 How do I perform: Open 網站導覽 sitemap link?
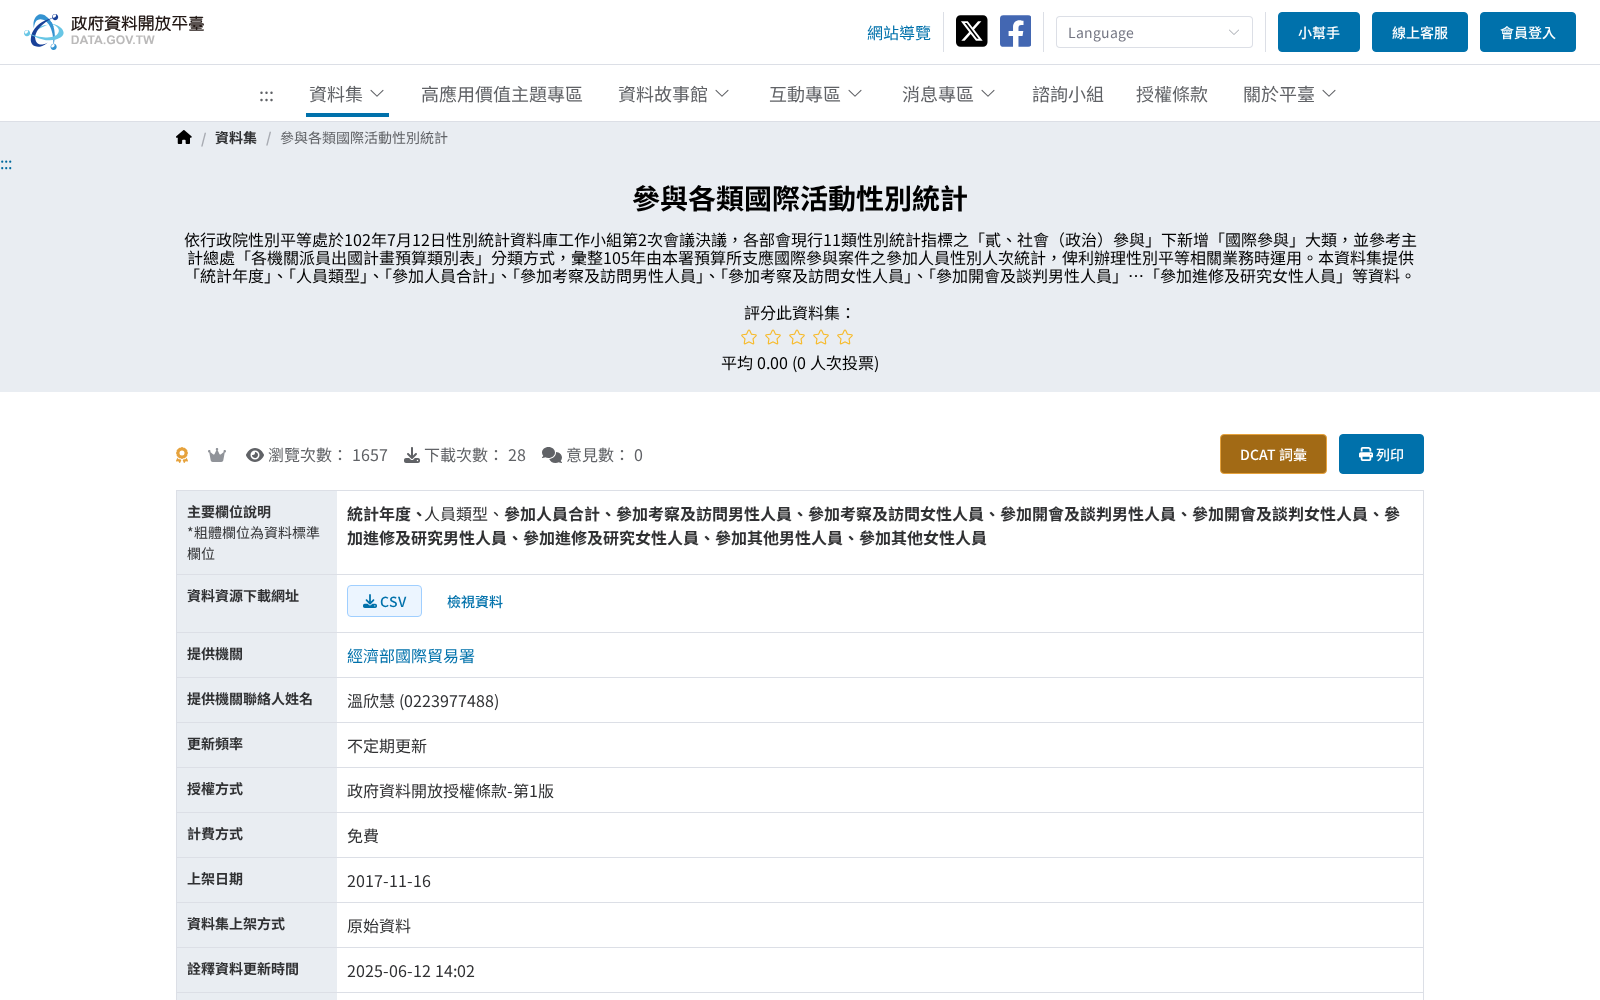[x=899, y=33]
